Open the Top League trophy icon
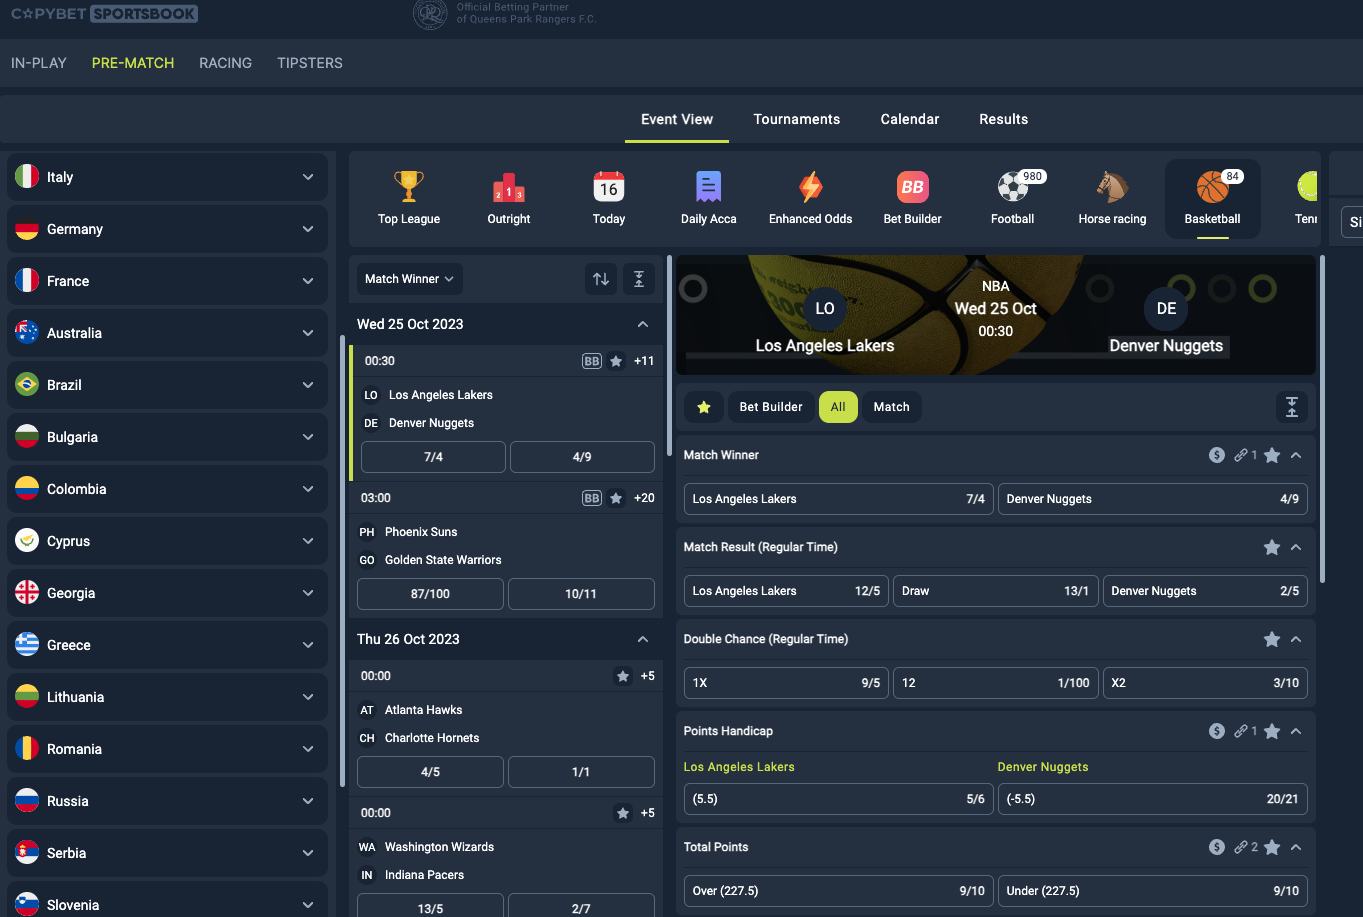The image size is (1363, 917). tap(408, 187)
